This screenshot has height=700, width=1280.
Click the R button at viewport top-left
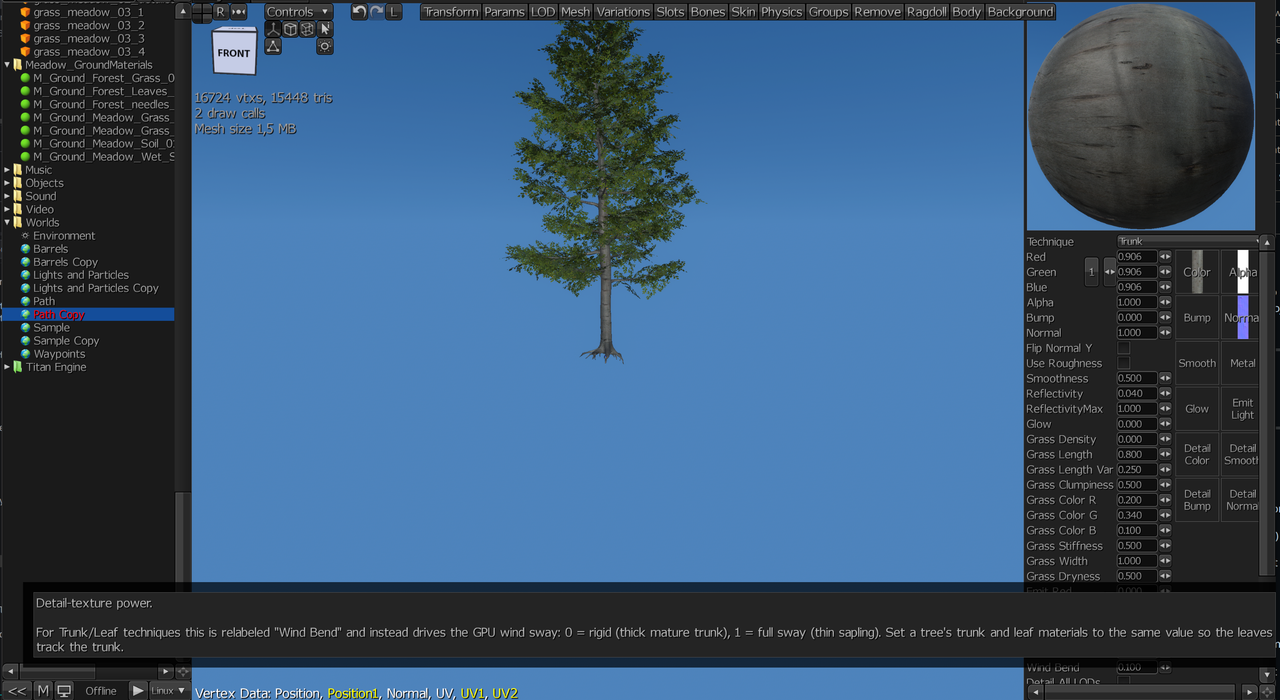[220, 12]
